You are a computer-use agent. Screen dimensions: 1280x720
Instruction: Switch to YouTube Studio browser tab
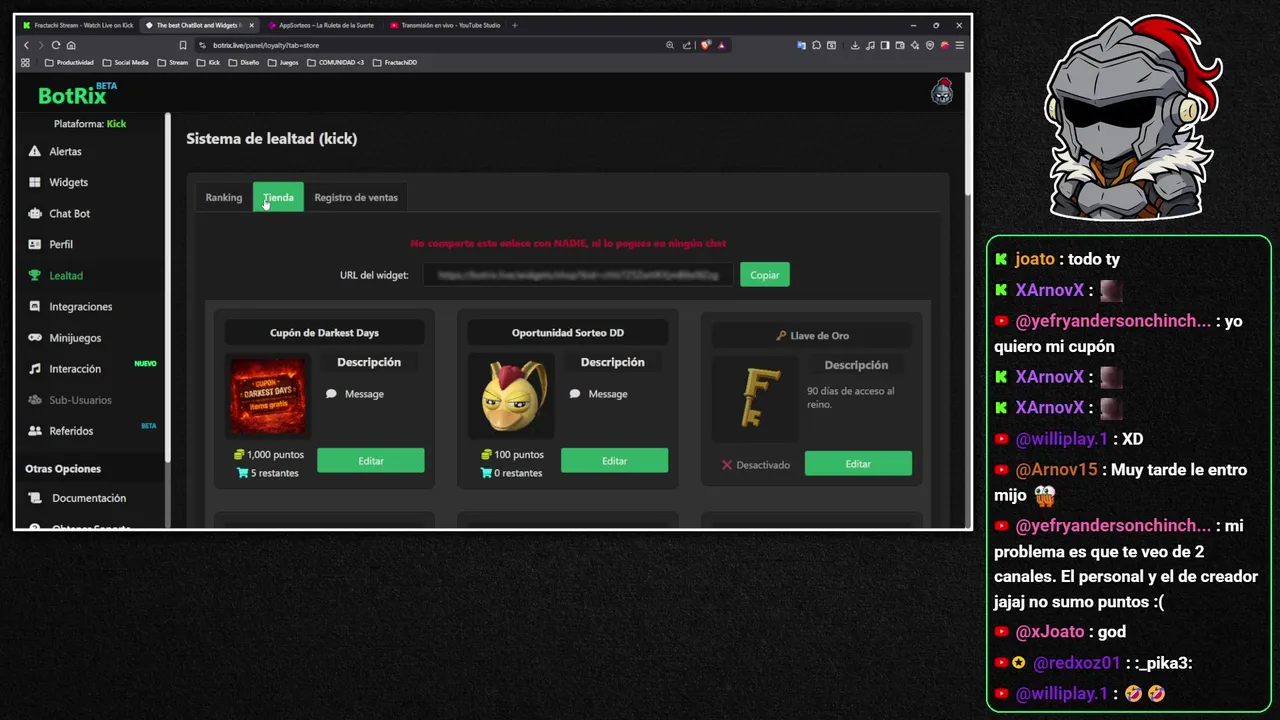click(444, 25)
